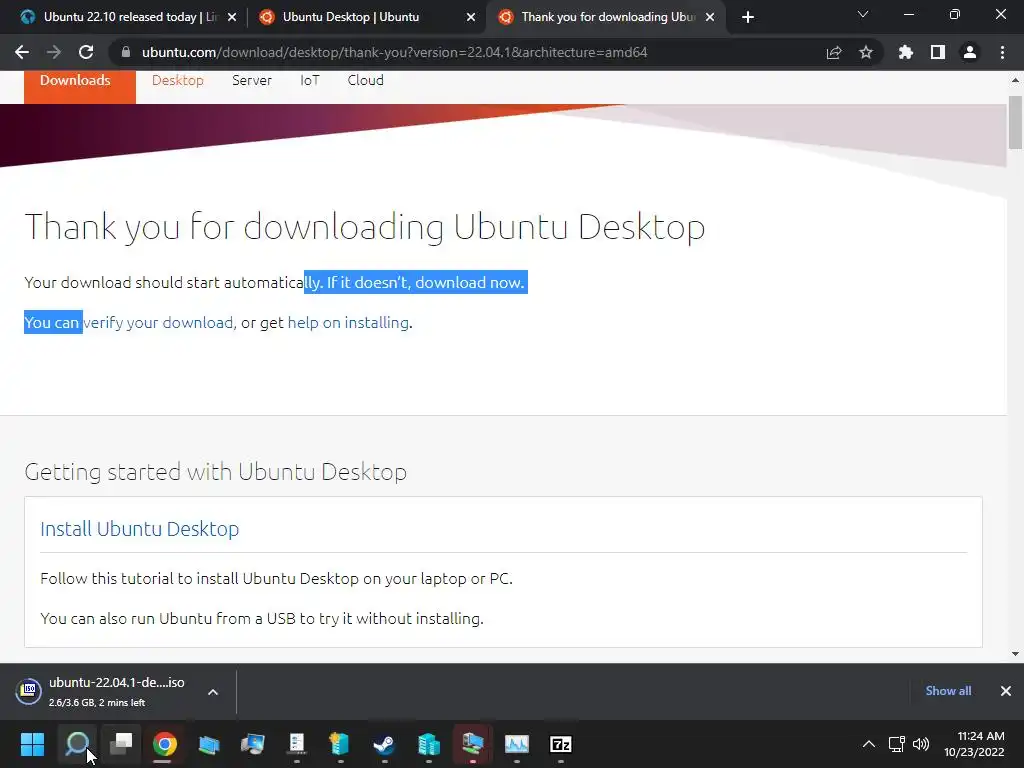
Task: Open the network tray icon
Action: click(897, 744)
